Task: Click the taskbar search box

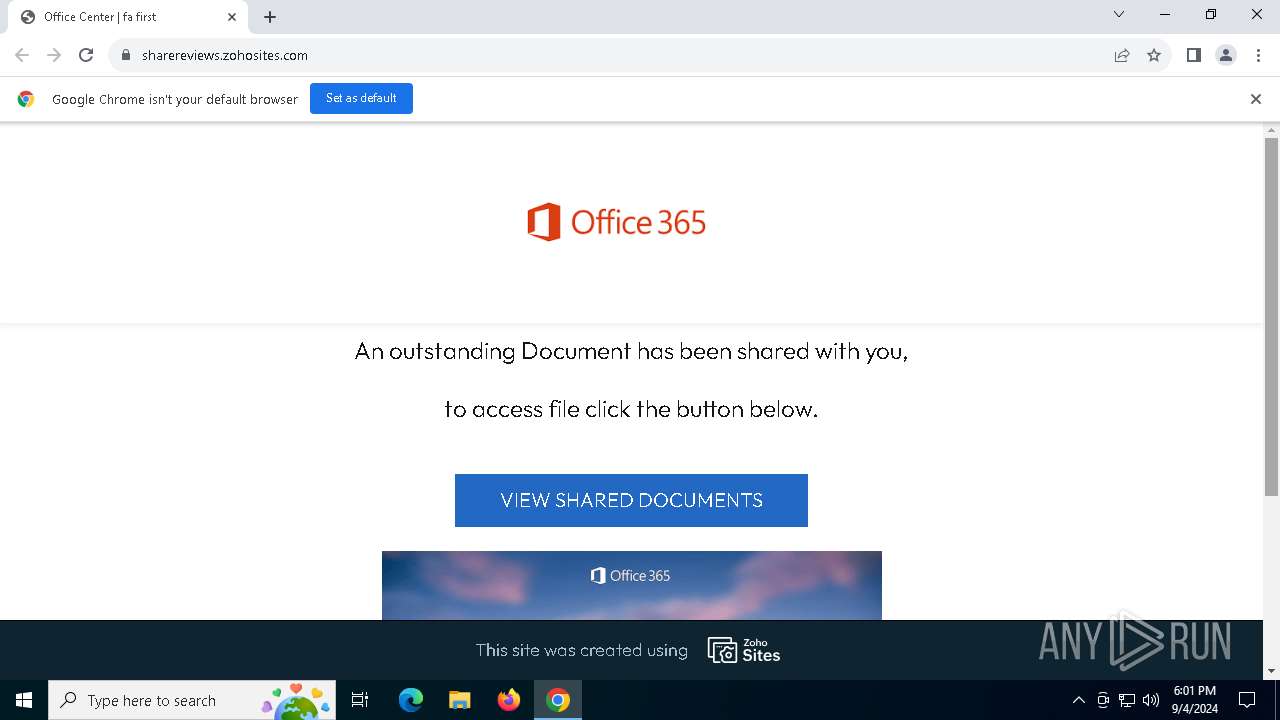Action: coord(192,700)
